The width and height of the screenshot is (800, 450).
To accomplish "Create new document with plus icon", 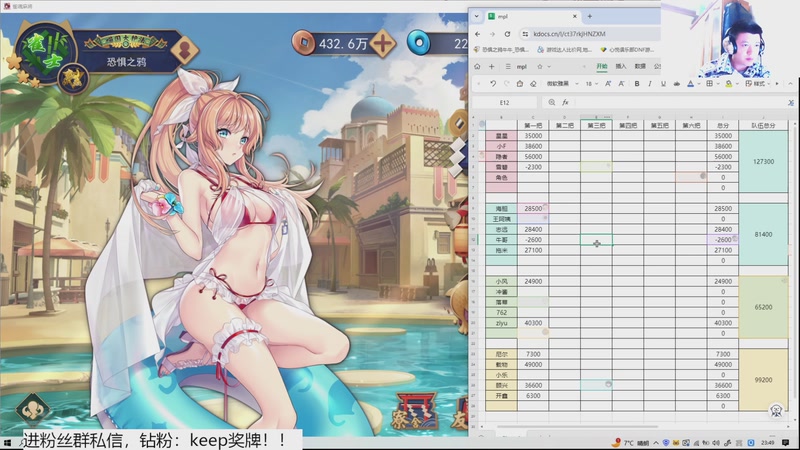I will point(491,66).
